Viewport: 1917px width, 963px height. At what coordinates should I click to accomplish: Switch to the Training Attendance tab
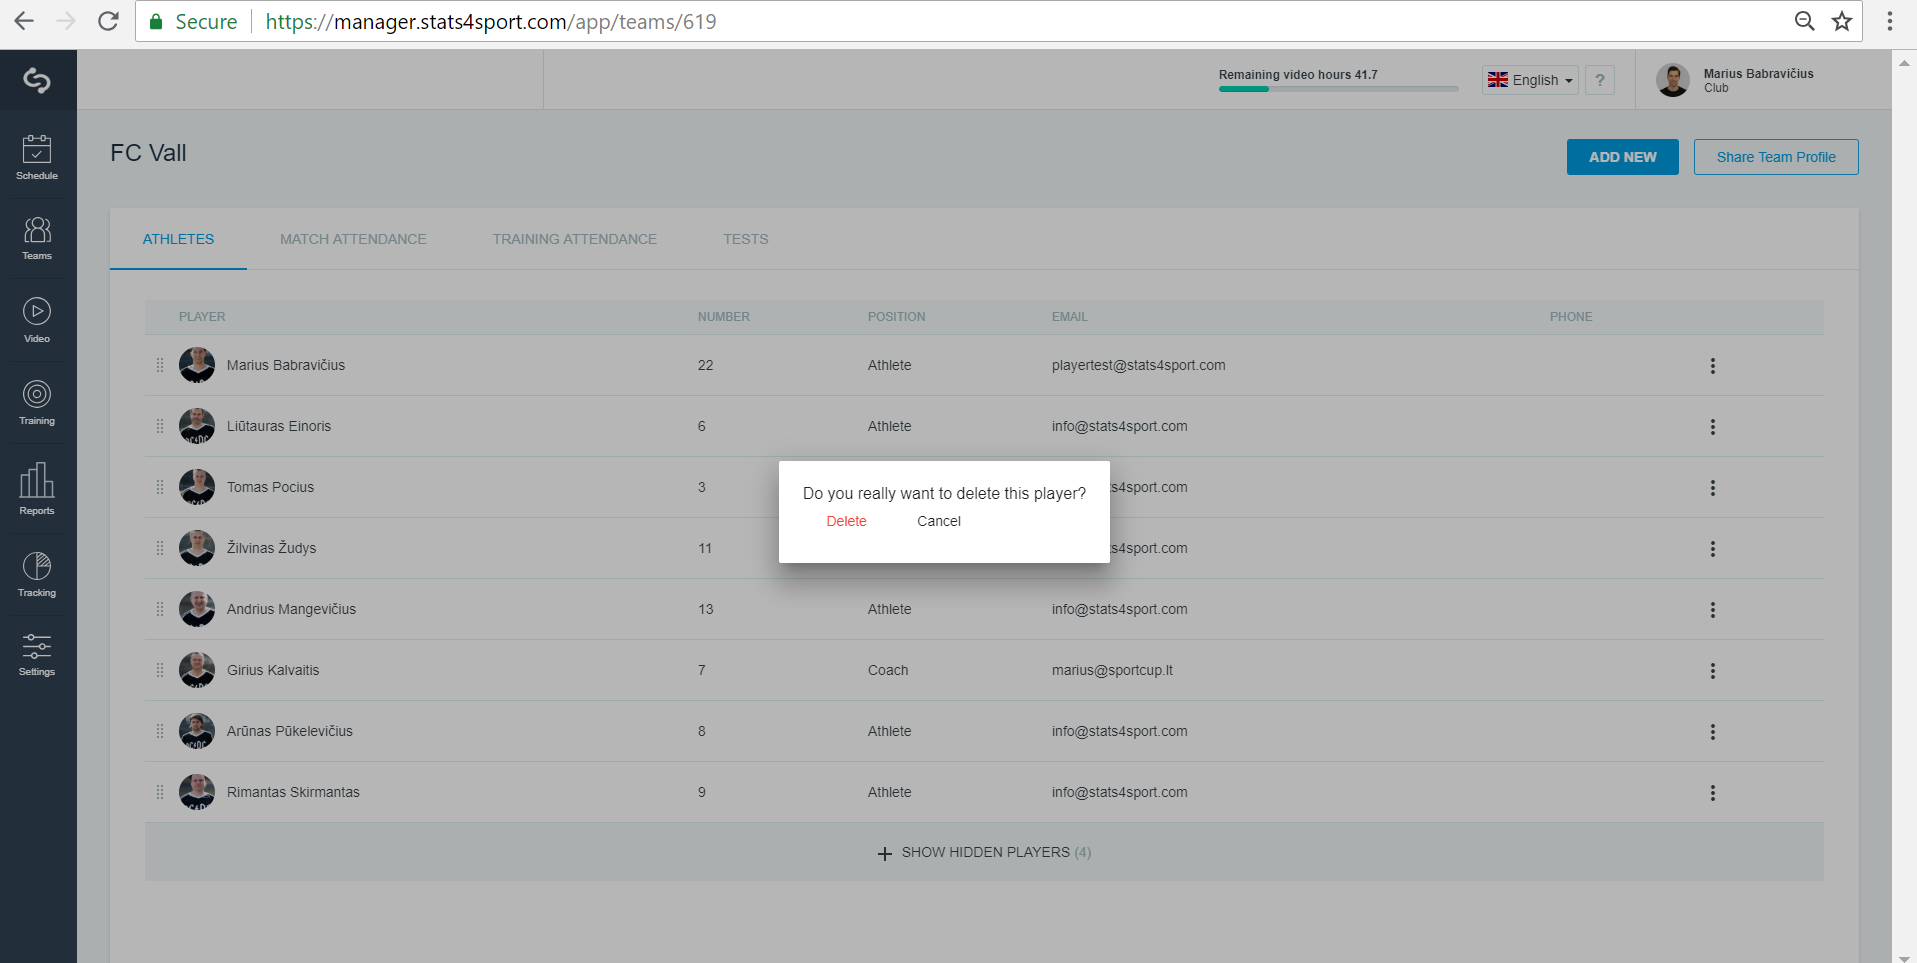tap(575, 239)
